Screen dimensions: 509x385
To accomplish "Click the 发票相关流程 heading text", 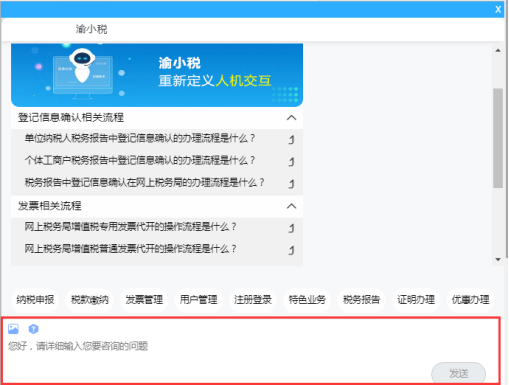I will pos(50,206).
